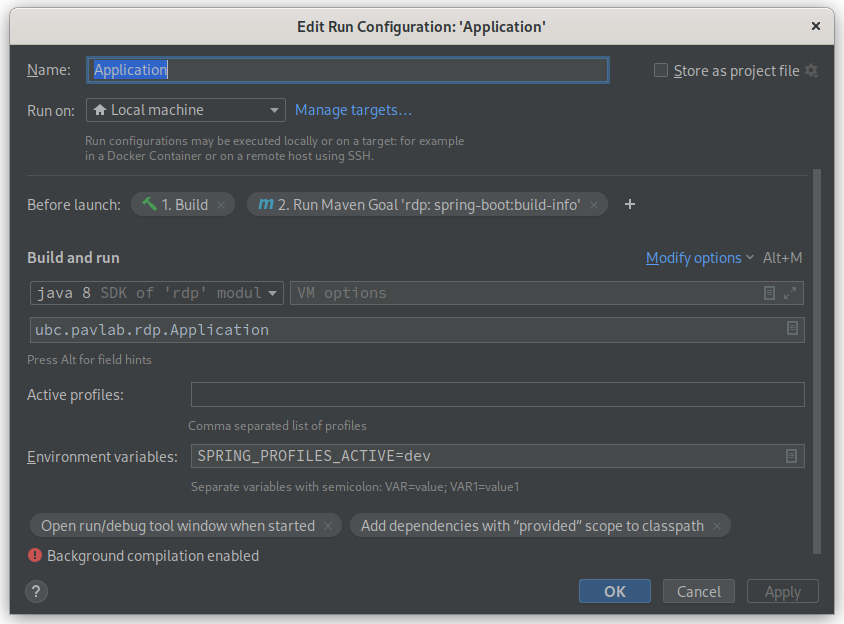The image size is (844, 624).
Task: Open the Environment variables editor icon
Action: (793, 456)
